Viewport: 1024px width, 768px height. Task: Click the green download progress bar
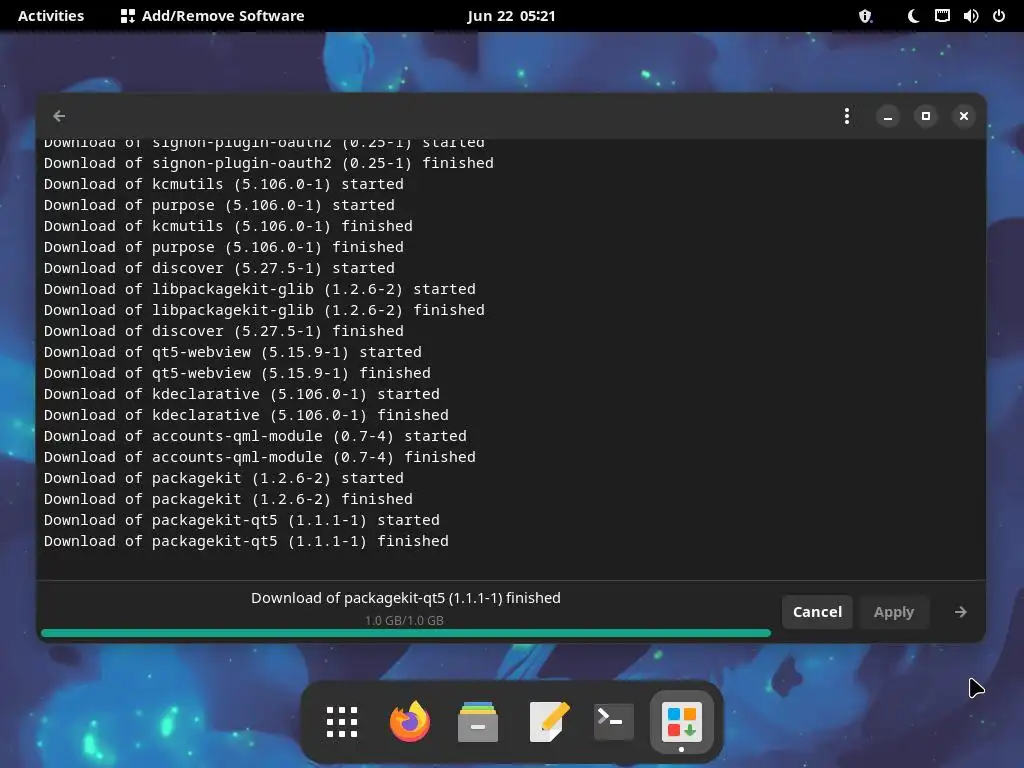[x=406, y=633]
